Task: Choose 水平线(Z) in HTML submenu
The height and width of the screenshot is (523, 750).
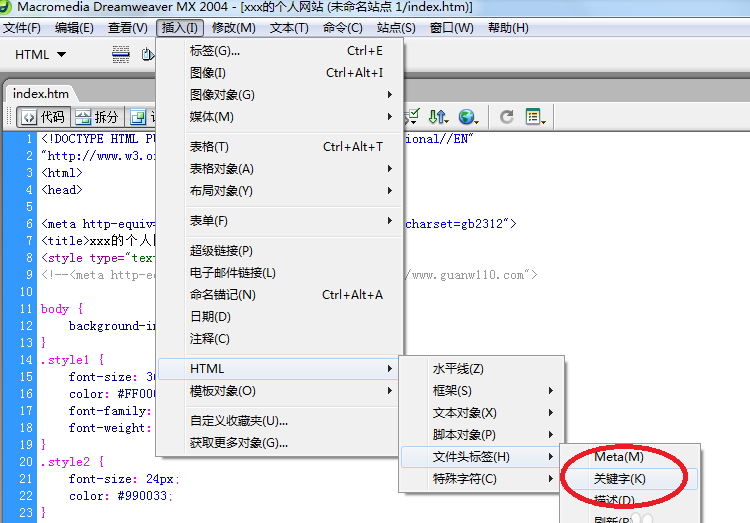Action: coord(482,369)
